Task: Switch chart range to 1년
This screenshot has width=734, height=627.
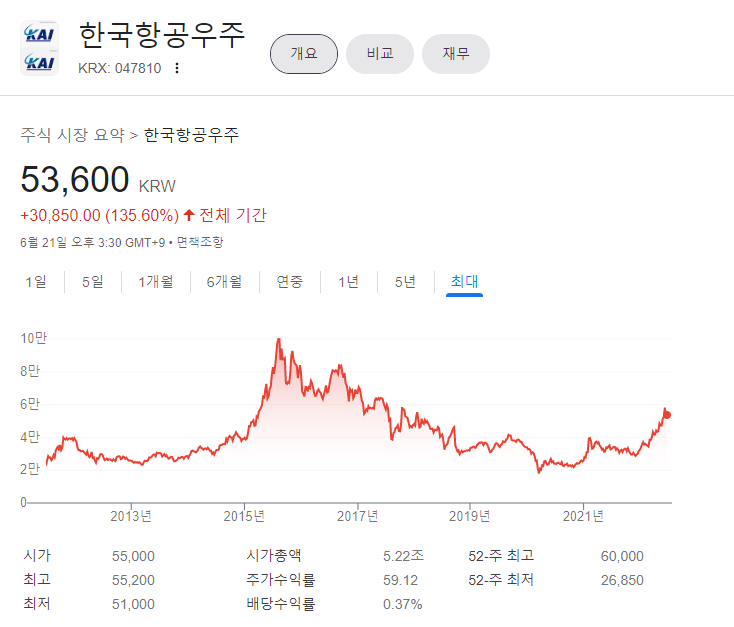Action: pos(349,282)
